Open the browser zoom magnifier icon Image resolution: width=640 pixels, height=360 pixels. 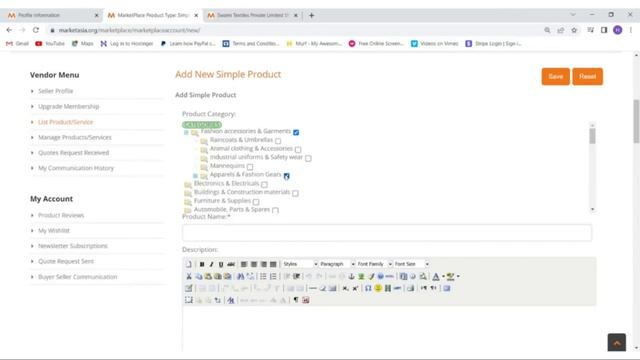[x=547, y=30]
